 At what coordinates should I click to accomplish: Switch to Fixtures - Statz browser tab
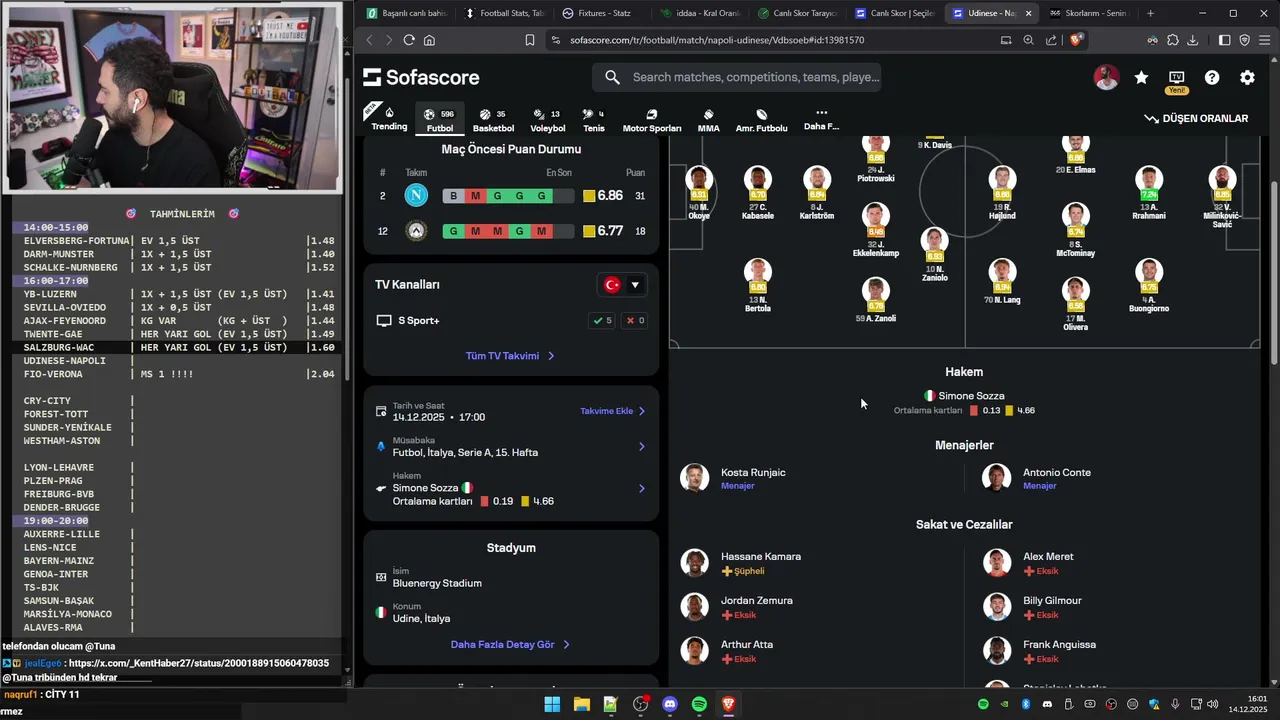tap(602, 13)
